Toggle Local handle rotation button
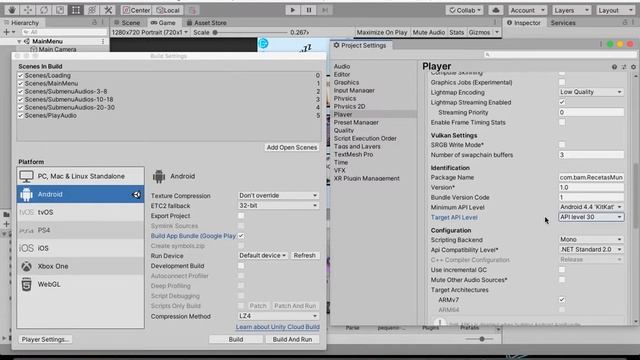 pyautogui.click(x=168, y=10)
